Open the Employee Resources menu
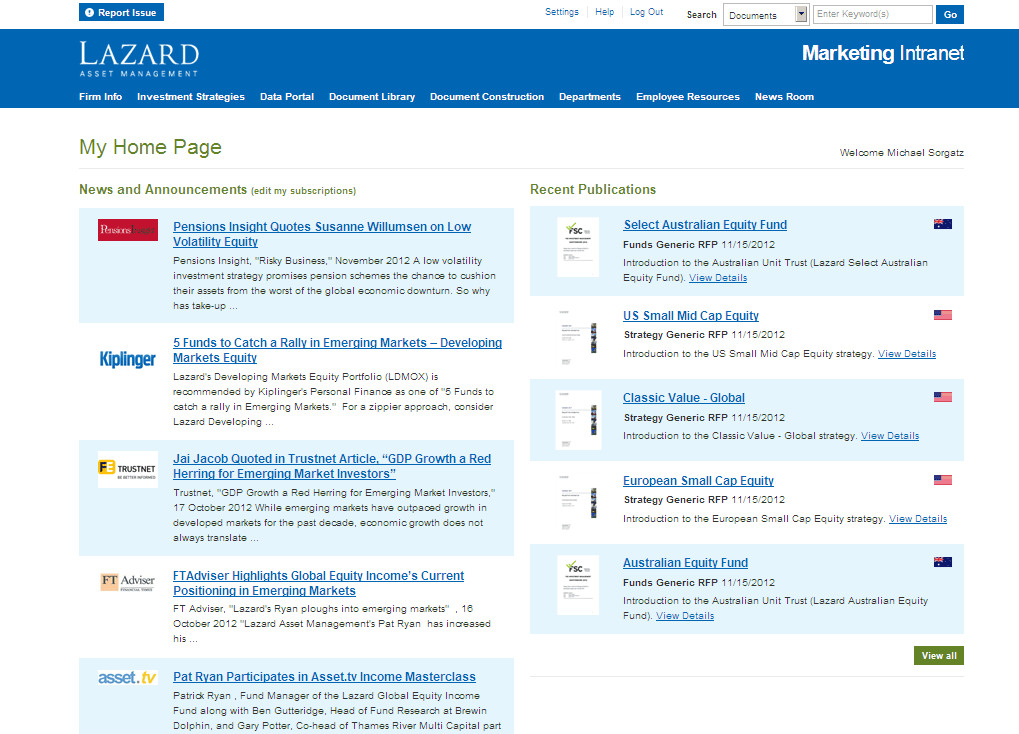The width and height of the screenshot is (1019, 734). point(688,96)
